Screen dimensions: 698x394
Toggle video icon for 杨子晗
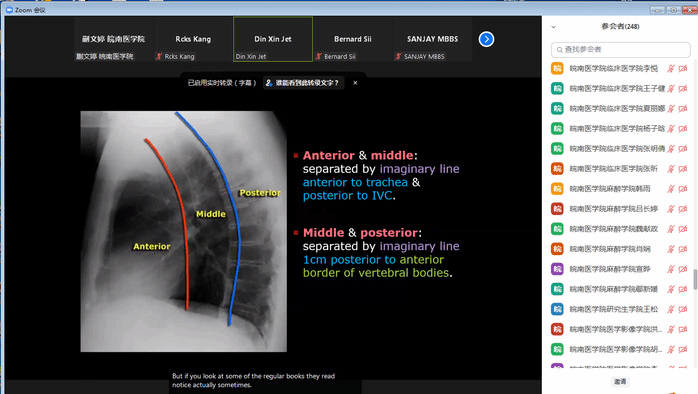point(683,129)
